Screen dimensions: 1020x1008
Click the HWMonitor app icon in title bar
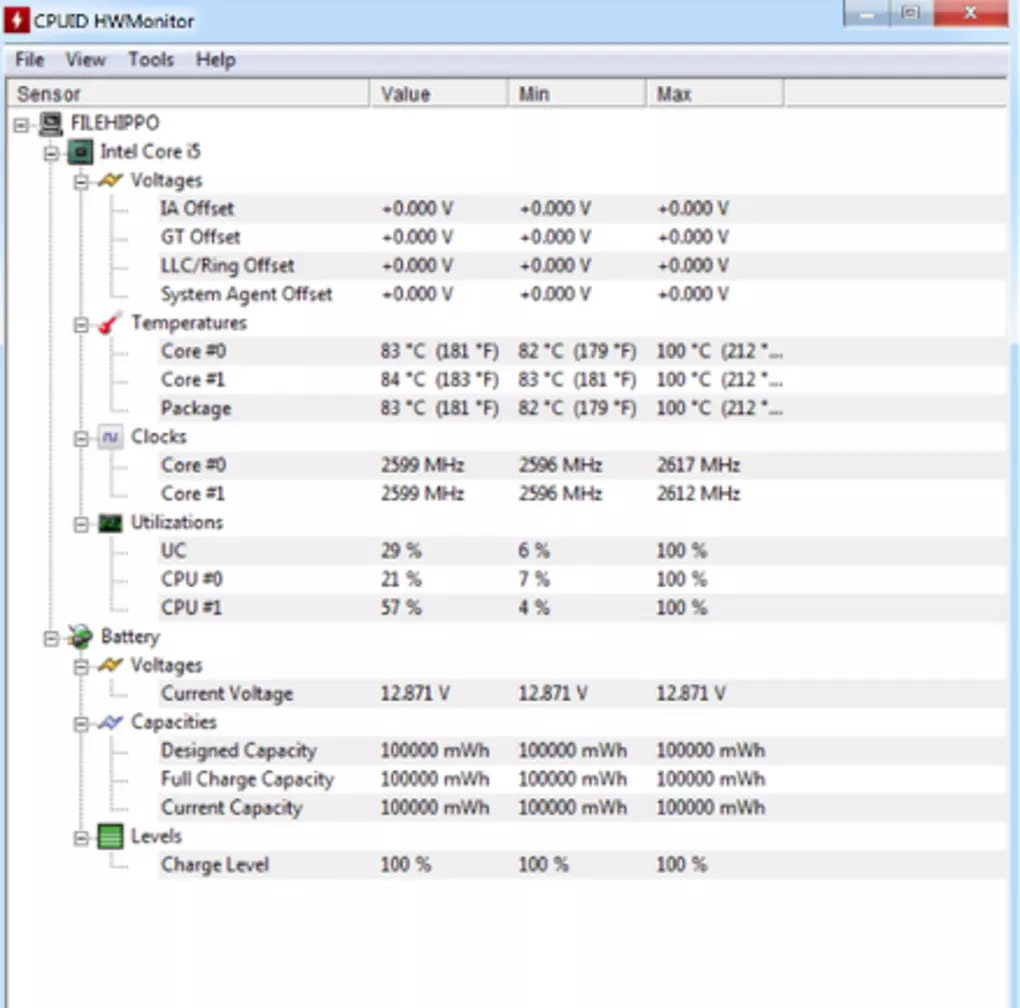17,20
